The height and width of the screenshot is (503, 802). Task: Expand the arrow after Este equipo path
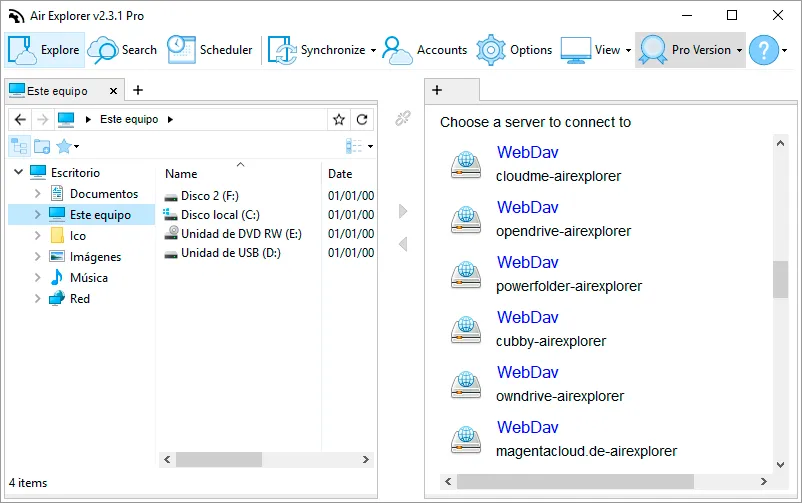[170, 119]
